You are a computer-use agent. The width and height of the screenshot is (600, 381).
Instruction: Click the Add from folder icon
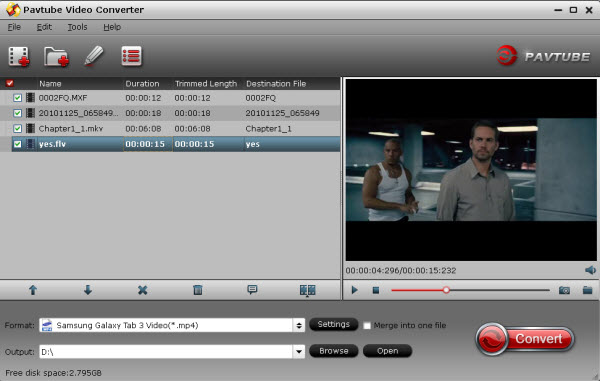click(x=56, y=57)
